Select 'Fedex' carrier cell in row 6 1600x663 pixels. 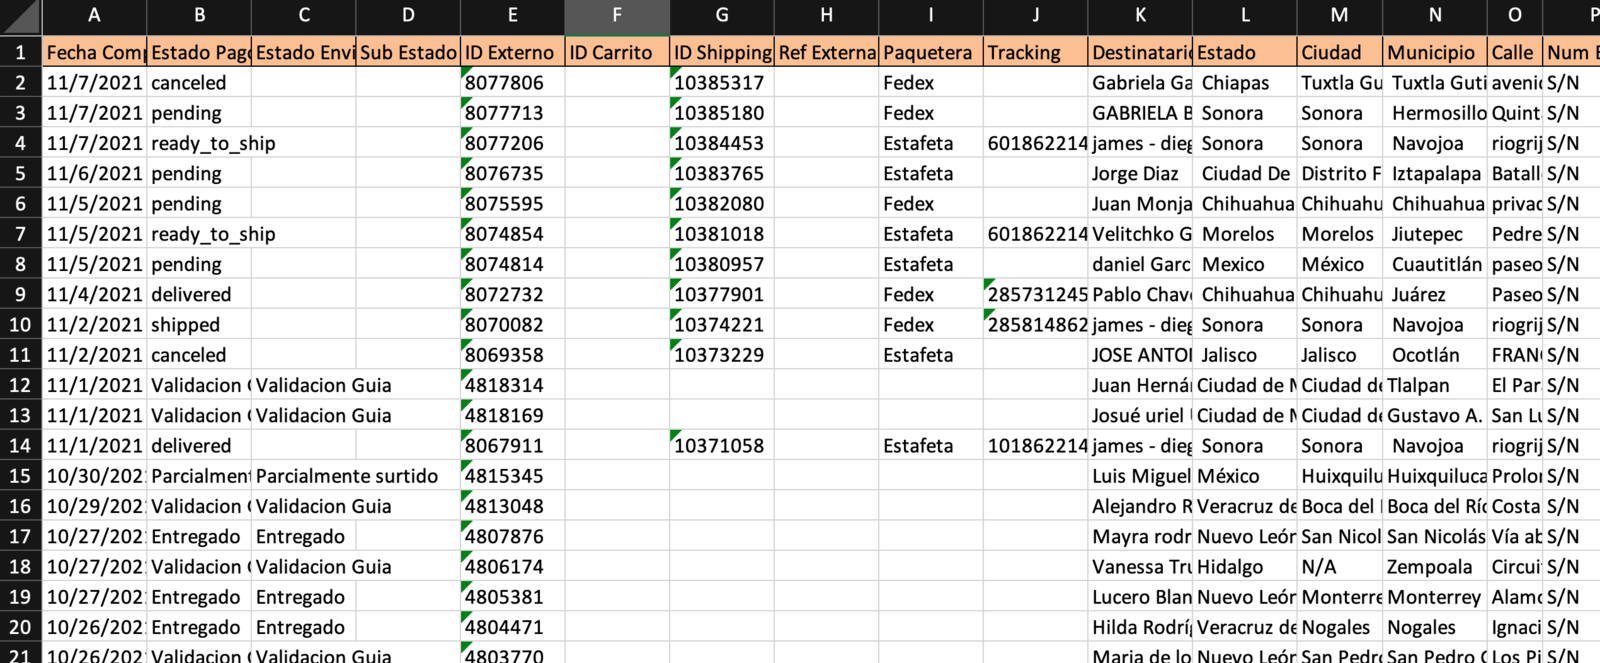coord(931,204)
